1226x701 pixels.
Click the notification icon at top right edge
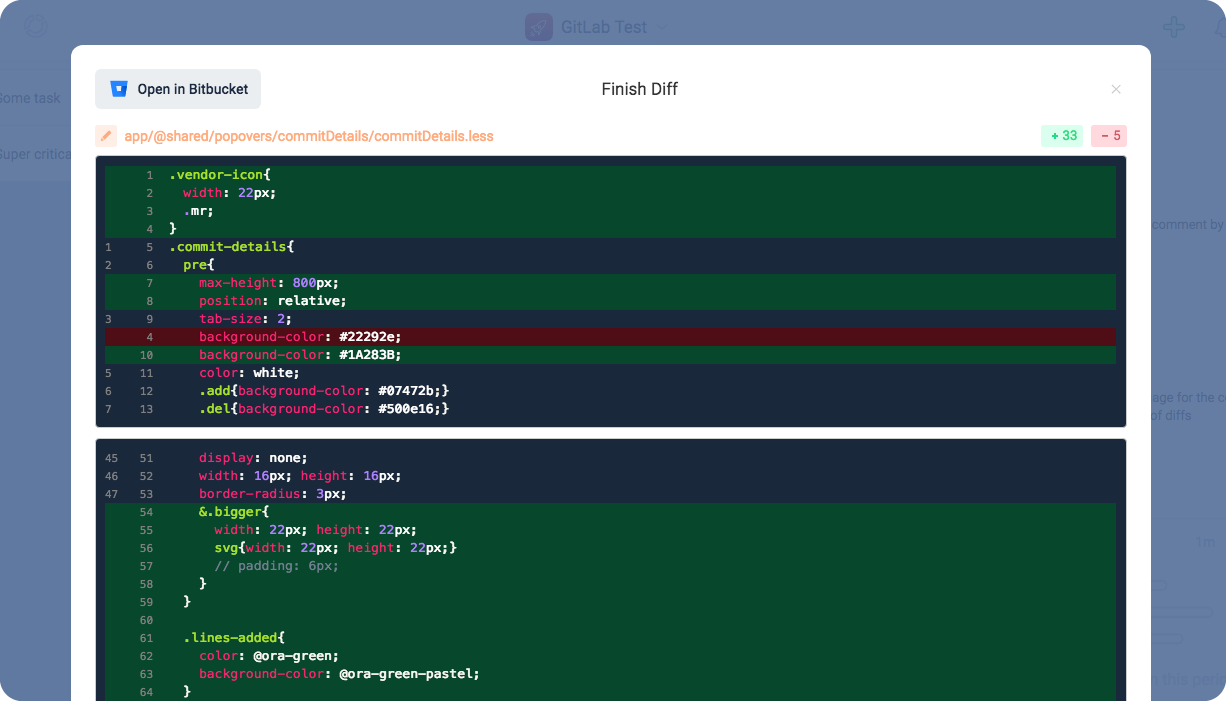coord(1220,26)
